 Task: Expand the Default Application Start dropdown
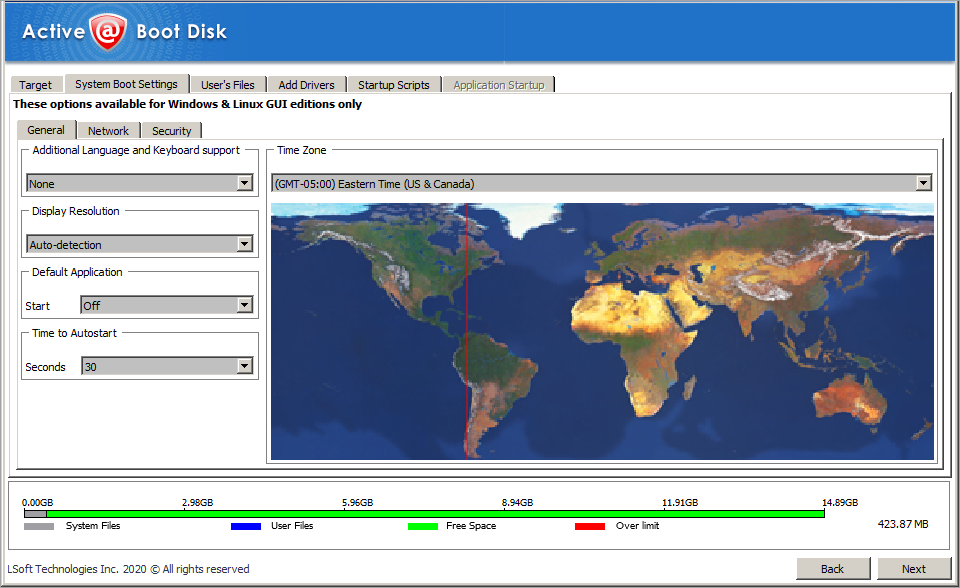[243, 305]
